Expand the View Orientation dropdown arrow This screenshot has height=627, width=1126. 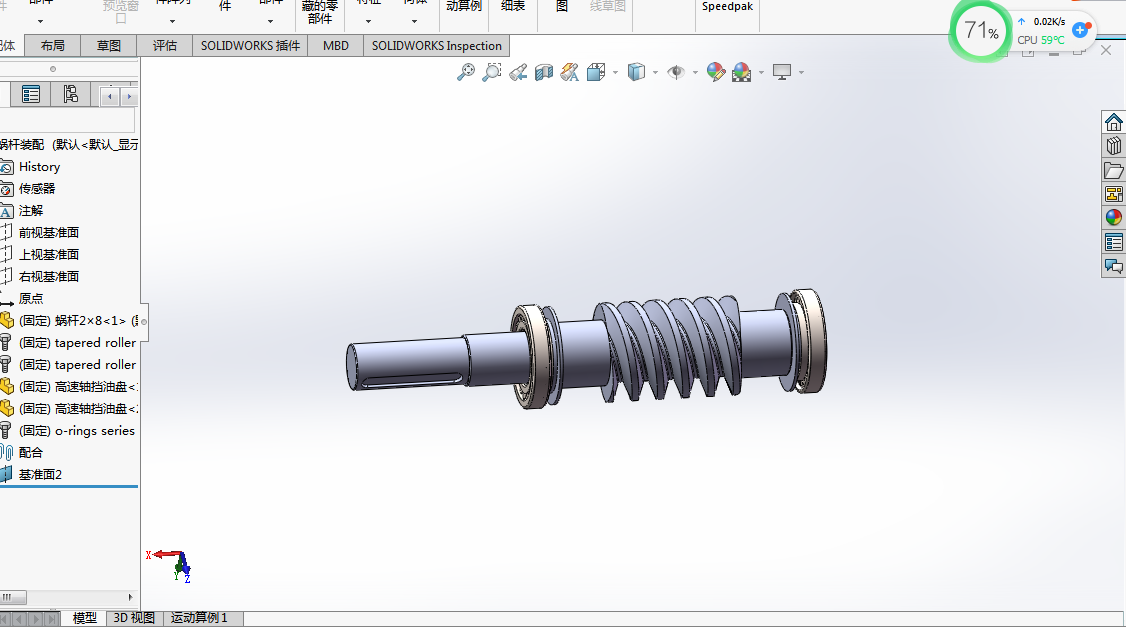pos(615,72)
